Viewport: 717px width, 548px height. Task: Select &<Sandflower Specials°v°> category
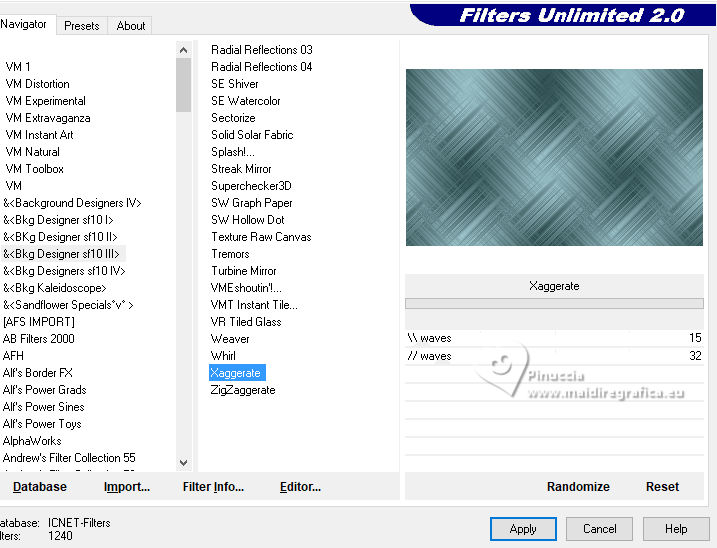[68, 305]
